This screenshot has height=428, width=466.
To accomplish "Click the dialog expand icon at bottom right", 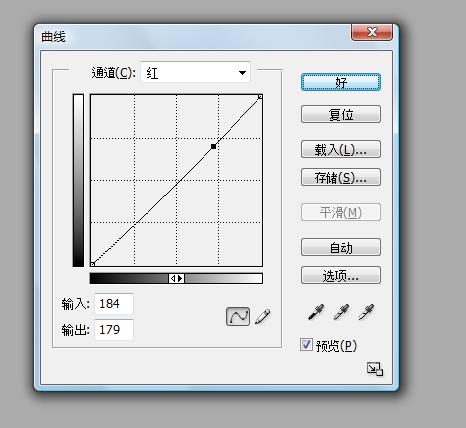I will 375,369.
